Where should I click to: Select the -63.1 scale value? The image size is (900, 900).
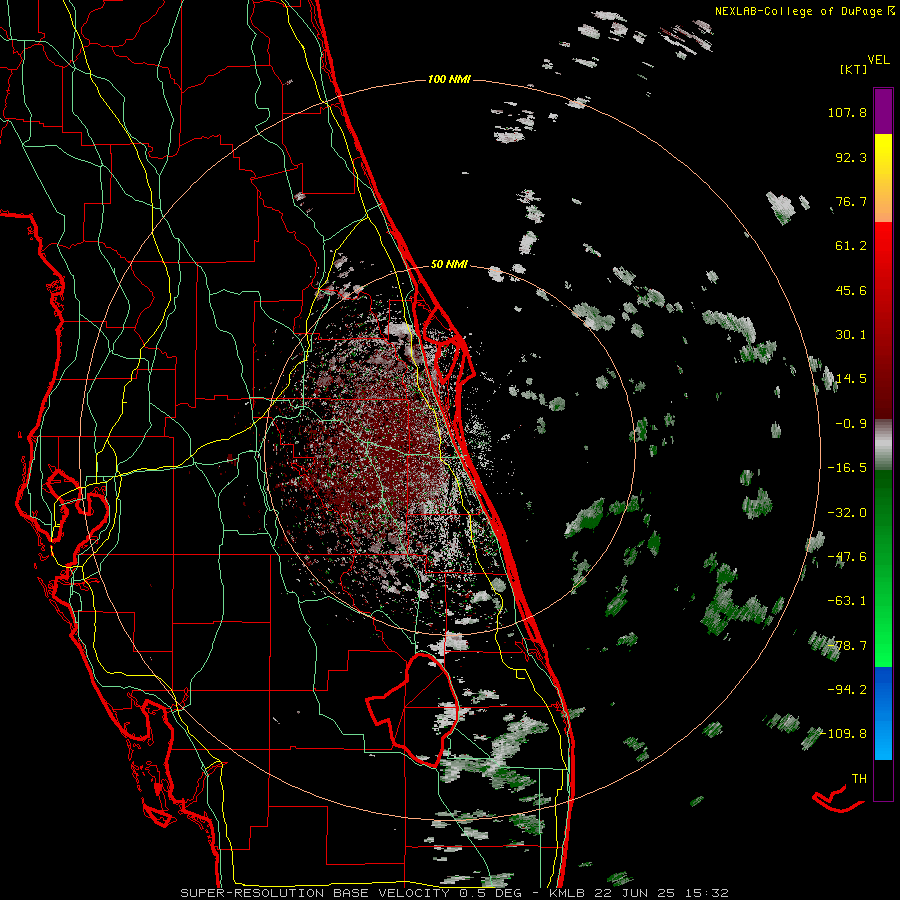point(847,601)
